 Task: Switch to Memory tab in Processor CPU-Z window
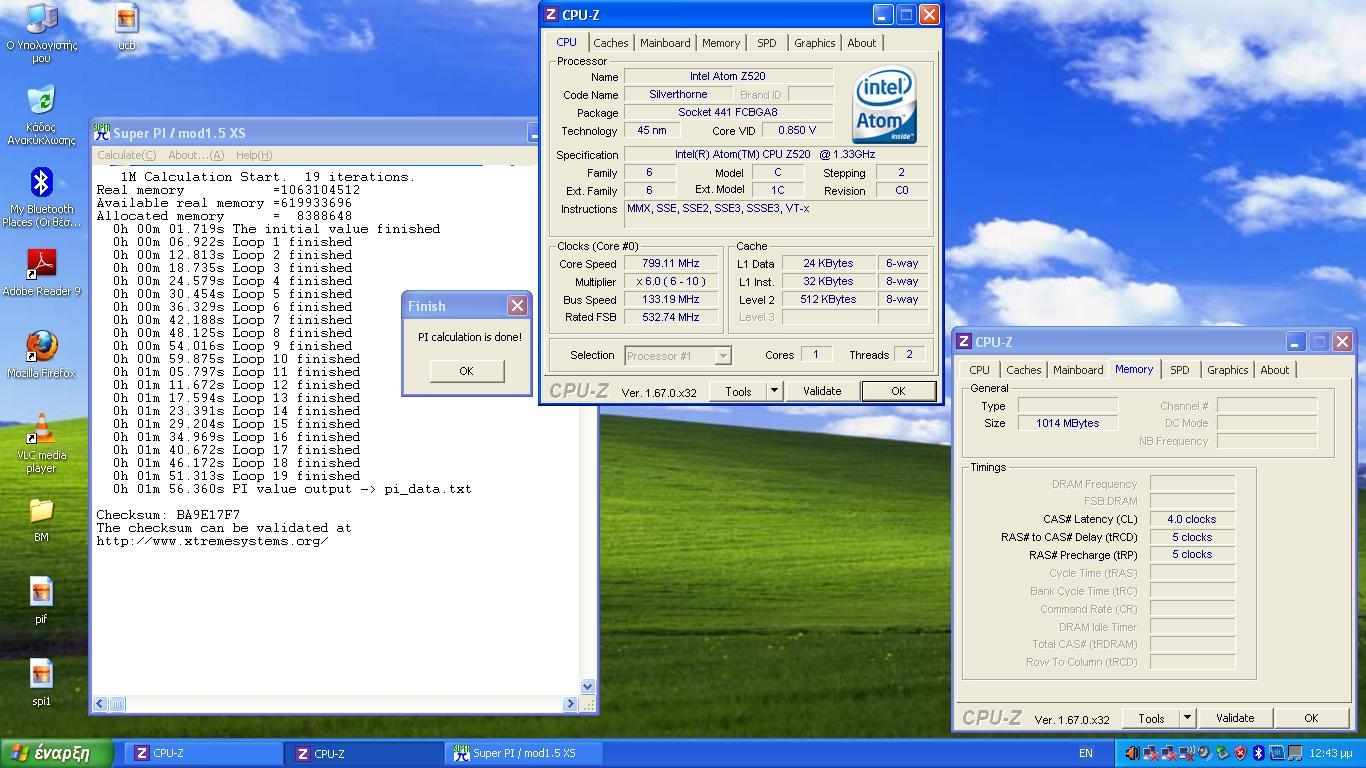pyautogui.click(x=721, y=43)
